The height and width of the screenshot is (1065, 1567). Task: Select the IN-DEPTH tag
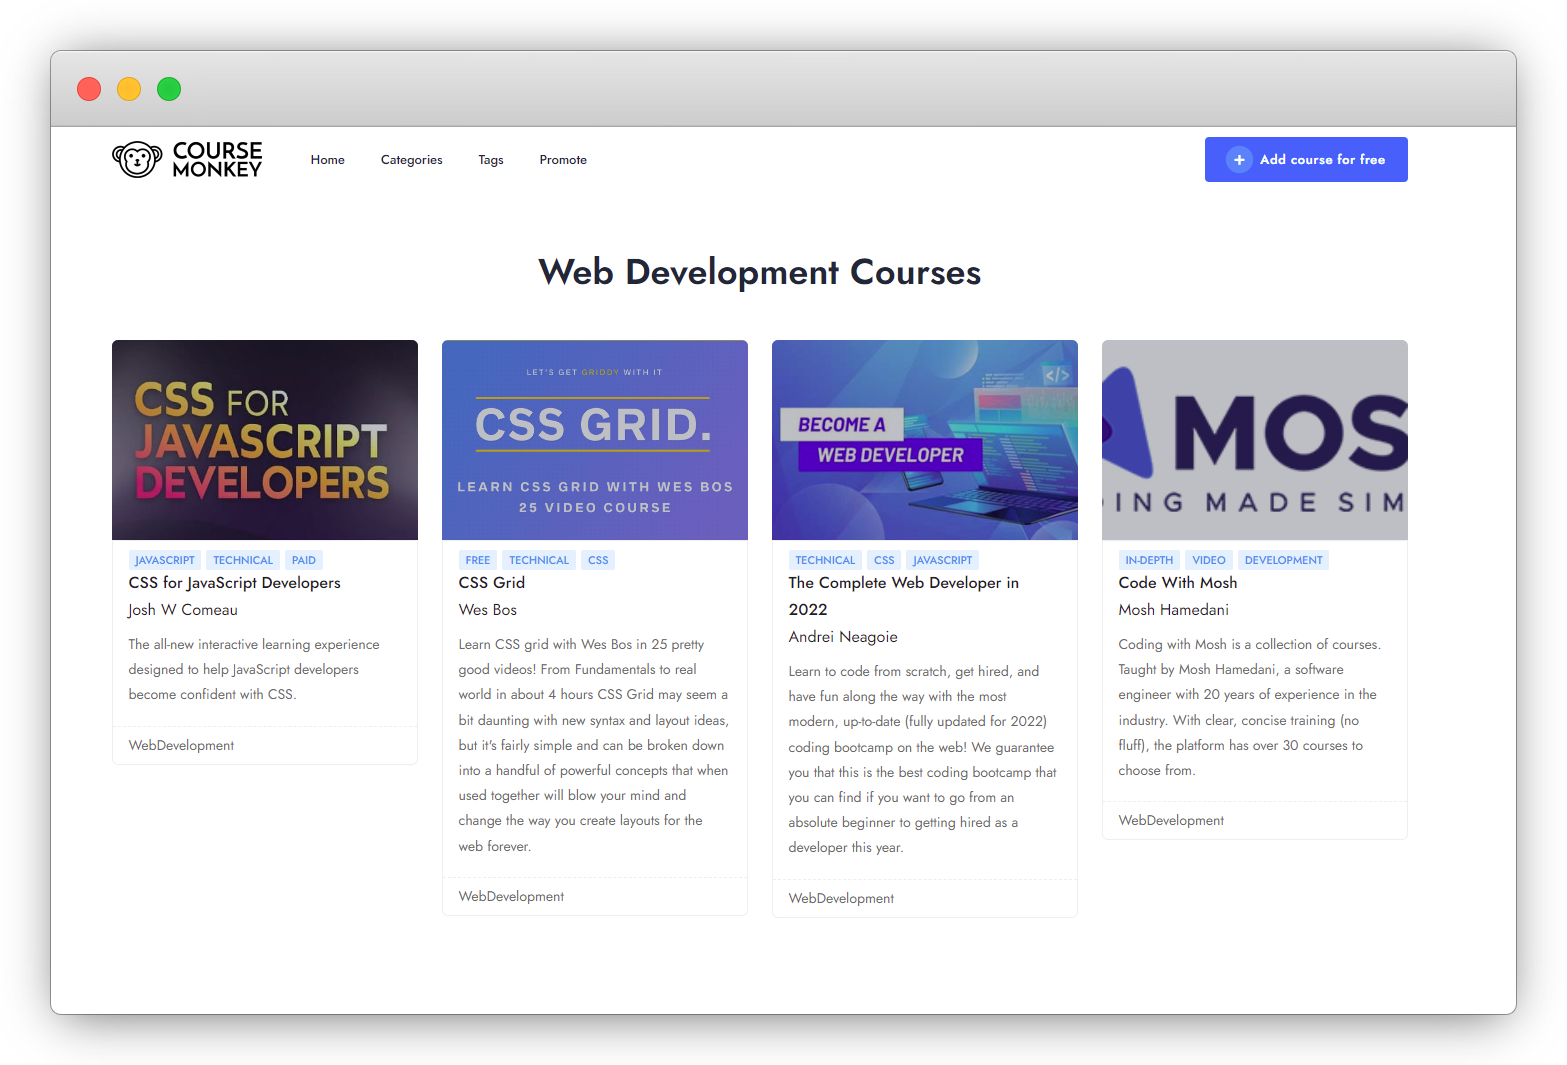tap(1149, 560)
